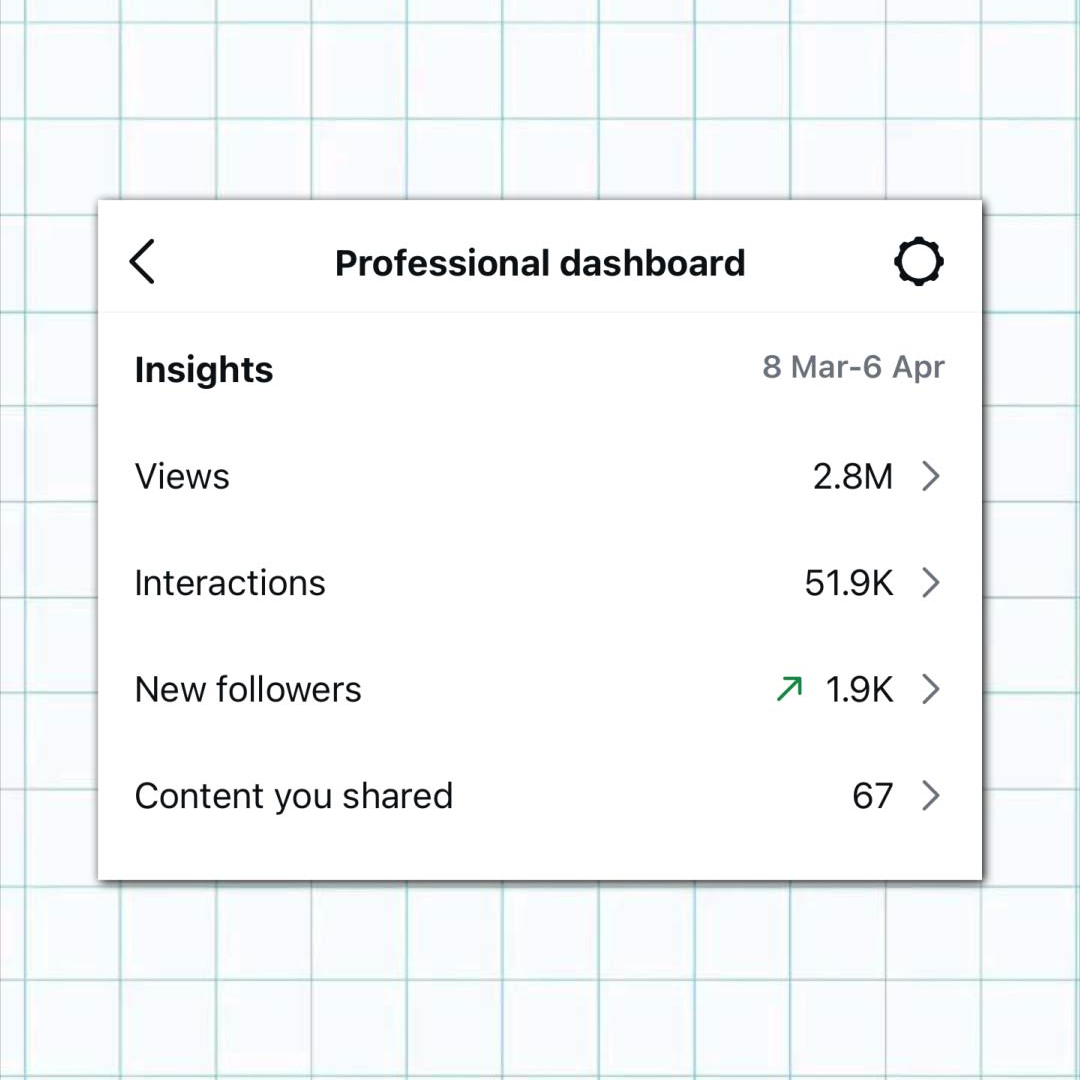Open the Interactions row label
This screenshot has width=1080, height=1080.
(230, 583)
